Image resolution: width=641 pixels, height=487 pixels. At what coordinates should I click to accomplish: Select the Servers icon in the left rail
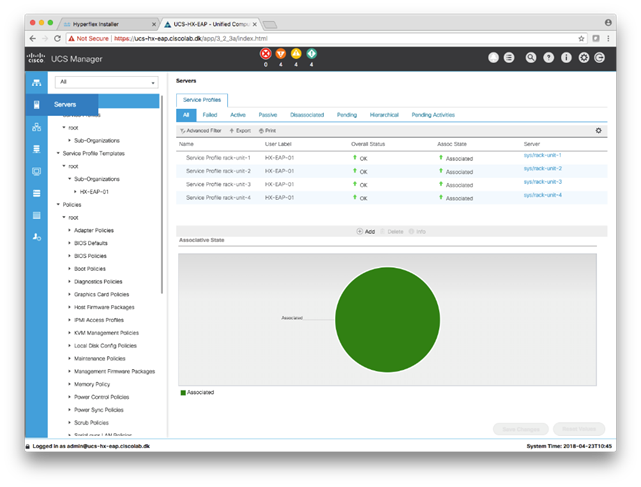point(36,105)
